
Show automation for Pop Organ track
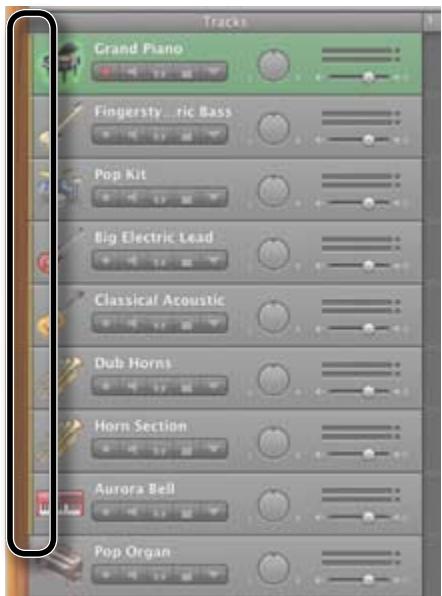(x=214, y=574)
